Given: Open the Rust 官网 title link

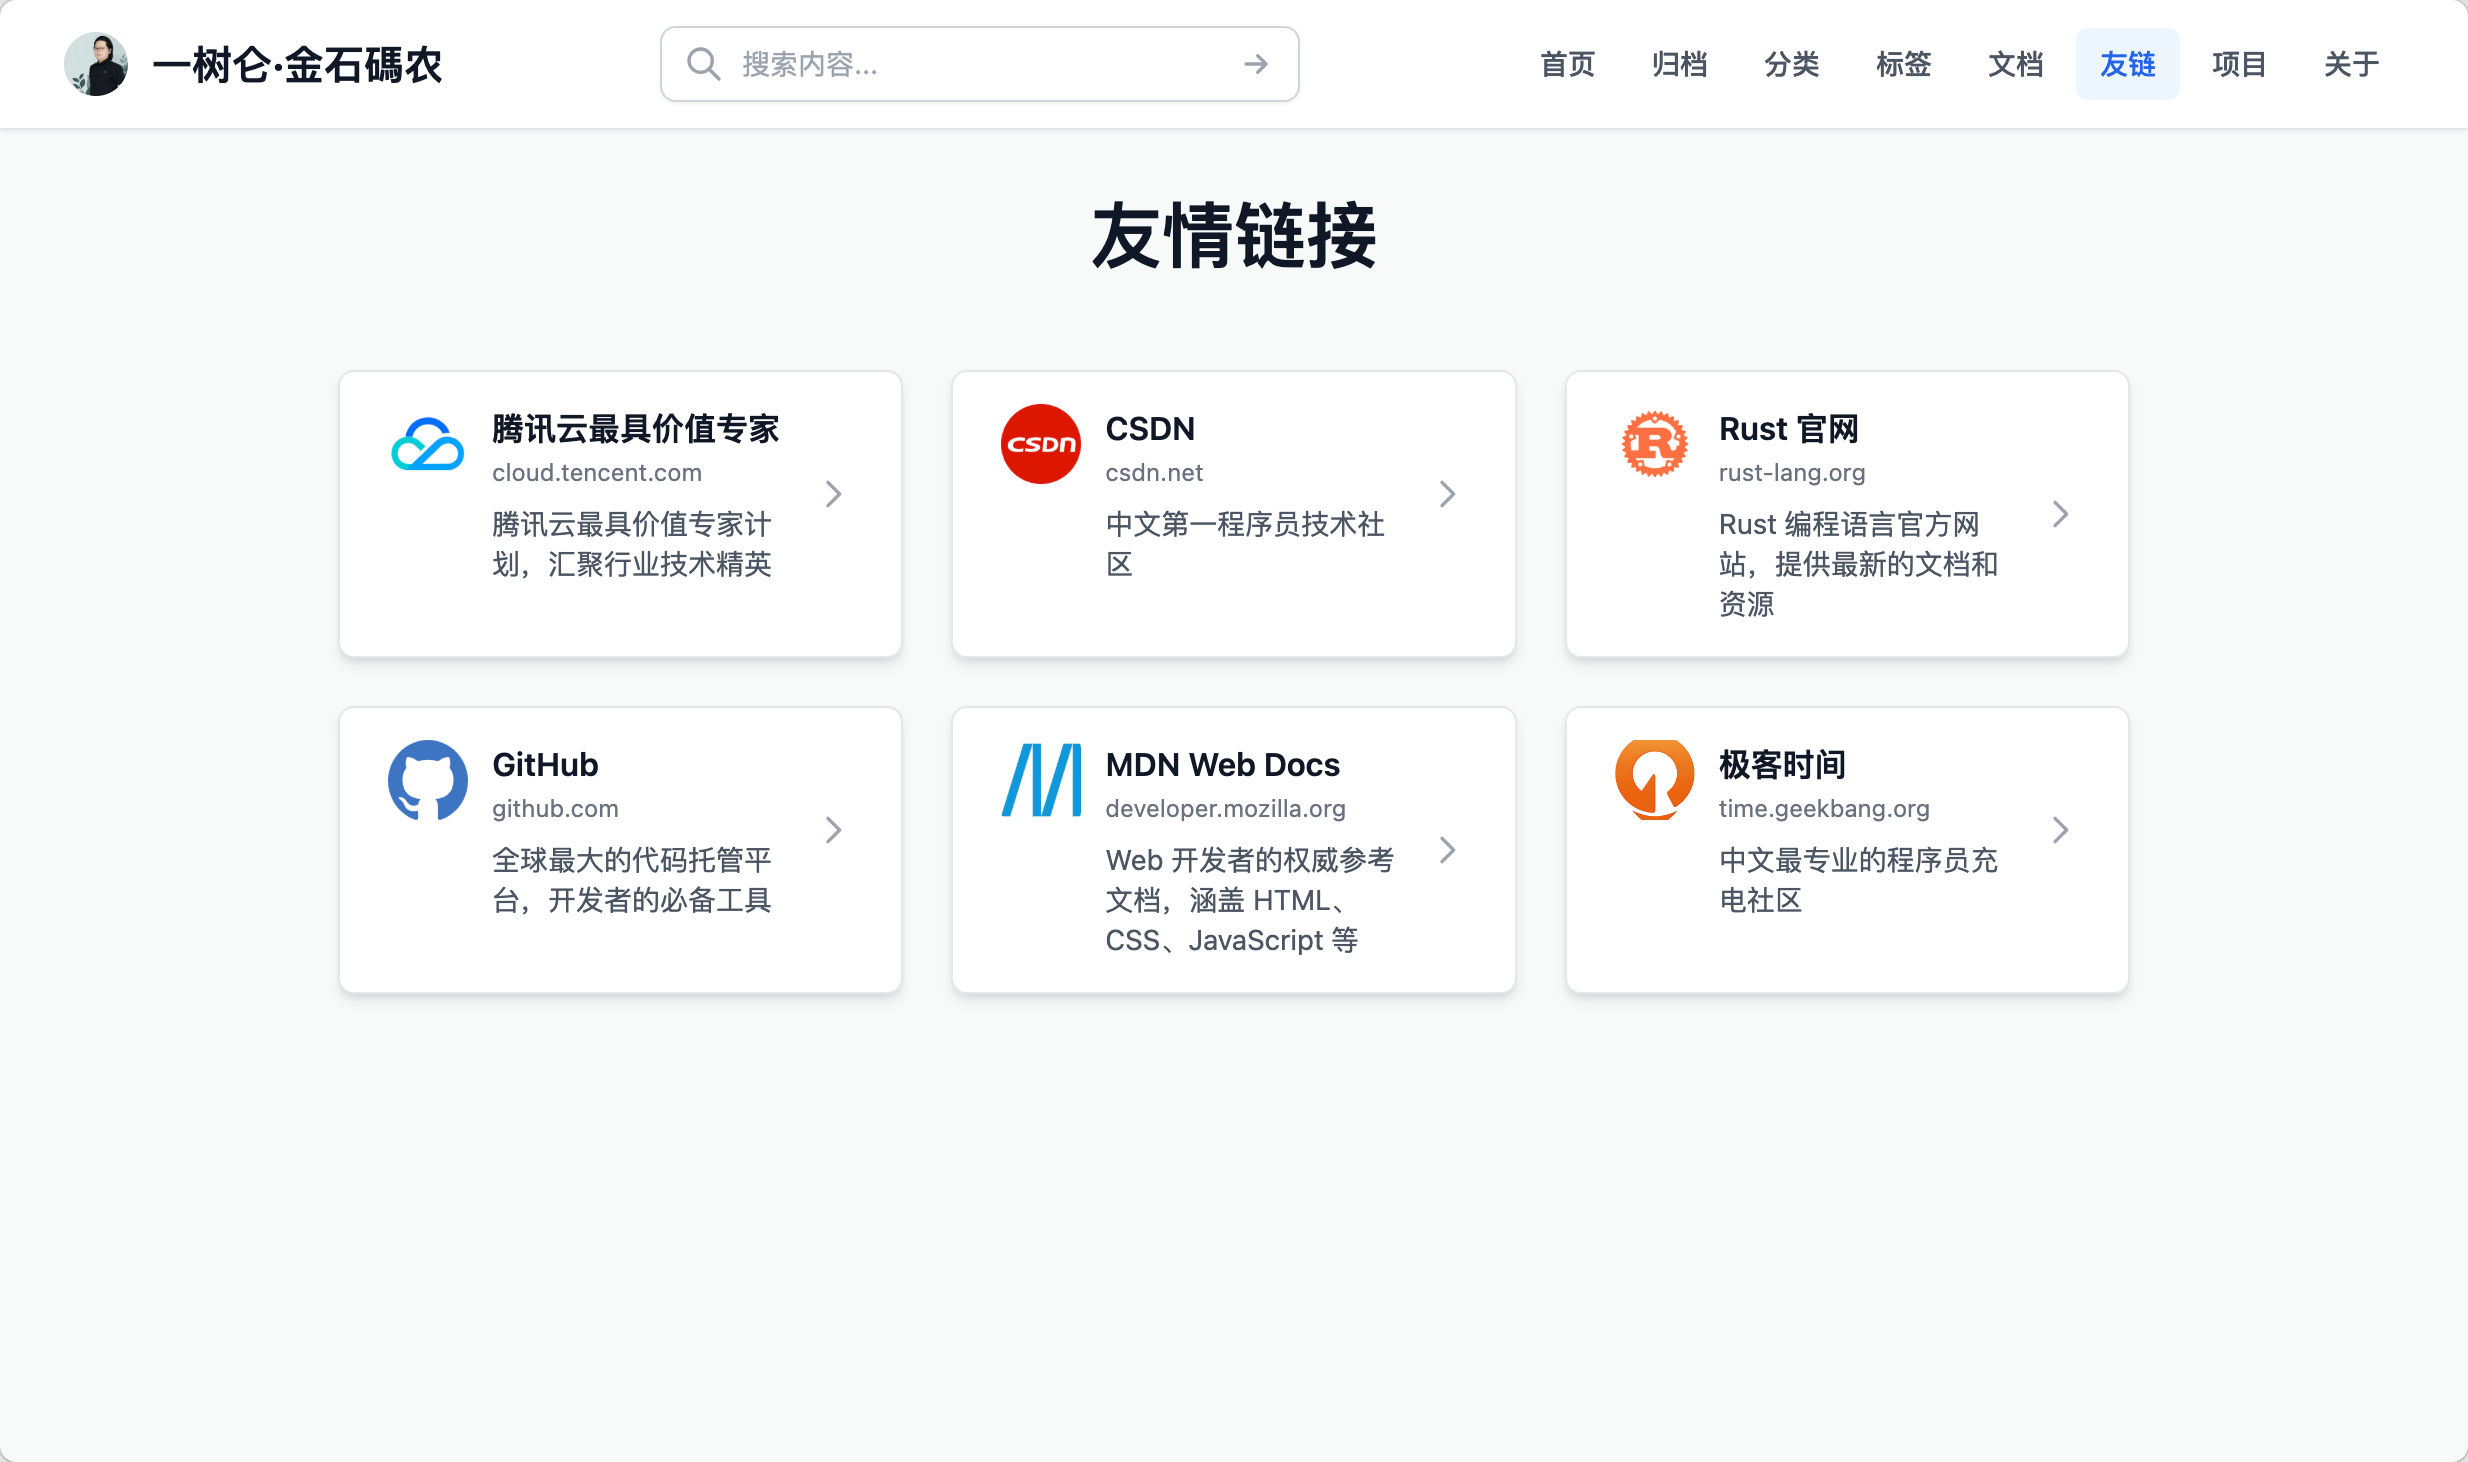Looking at the screenshot, I should [x=1788, y=429].
